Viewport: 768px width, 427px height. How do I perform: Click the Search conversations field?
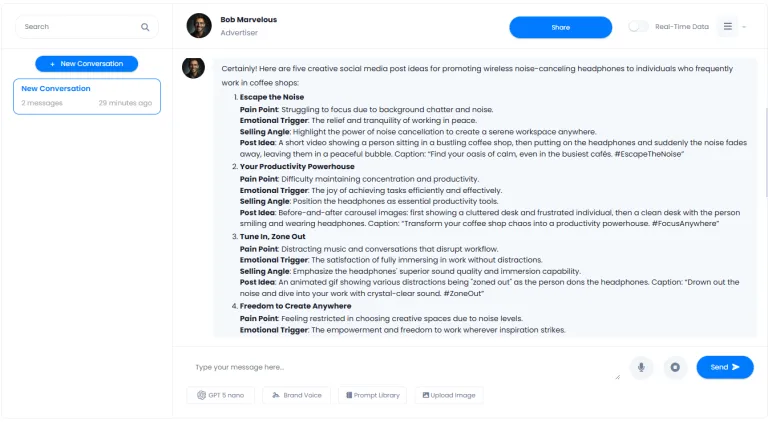click(87, 27)
